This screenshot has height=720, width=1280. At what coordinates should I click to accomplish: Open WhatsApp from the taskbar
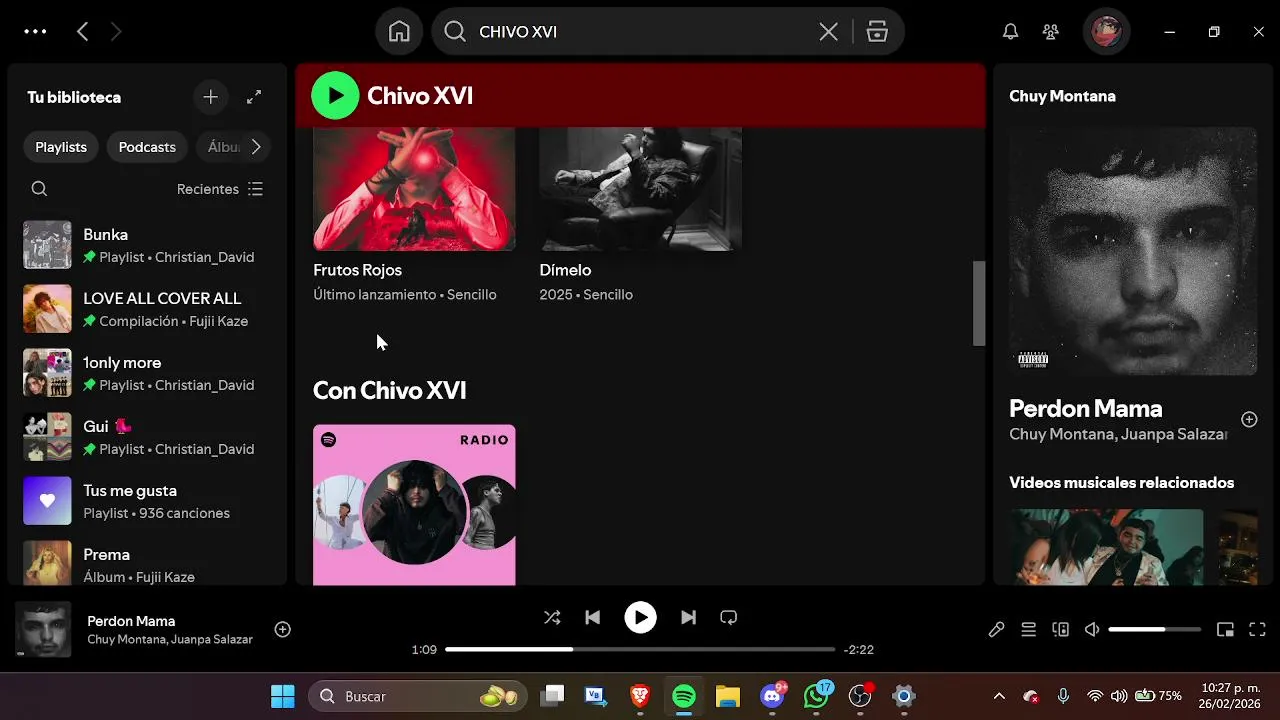click(817, 696)
